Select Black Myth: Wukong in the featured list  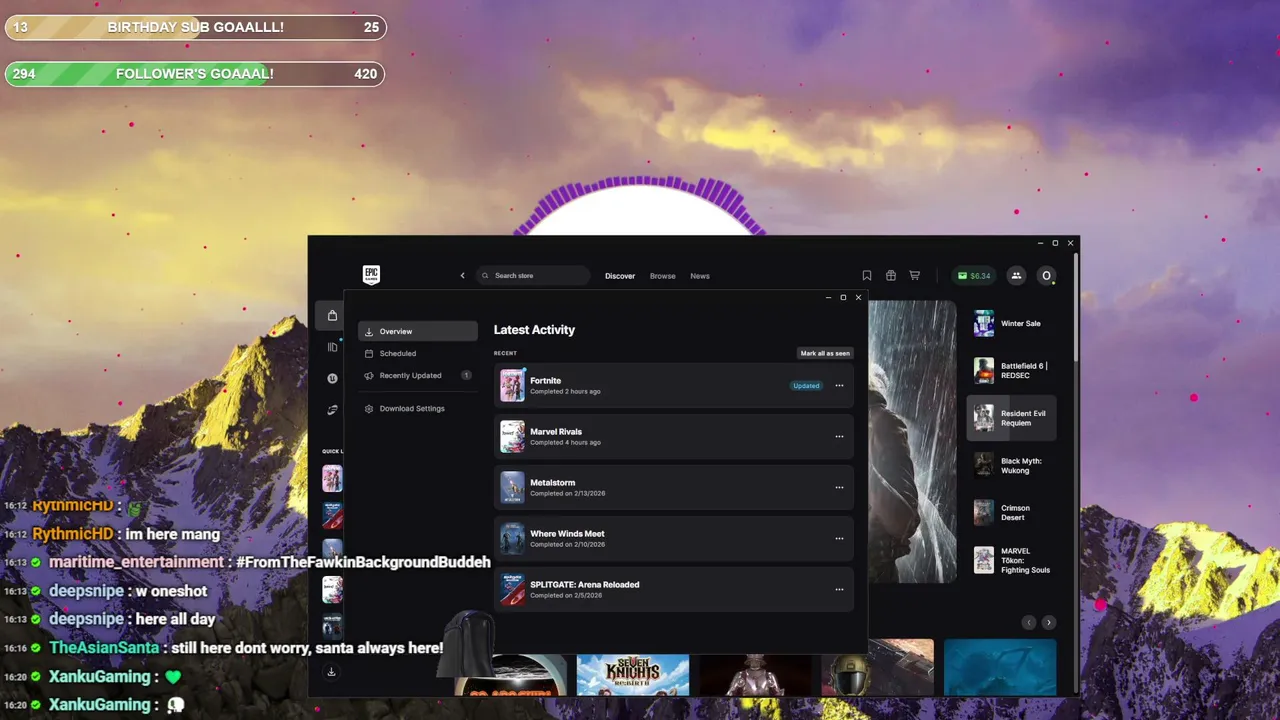(x=1011, y=465)
